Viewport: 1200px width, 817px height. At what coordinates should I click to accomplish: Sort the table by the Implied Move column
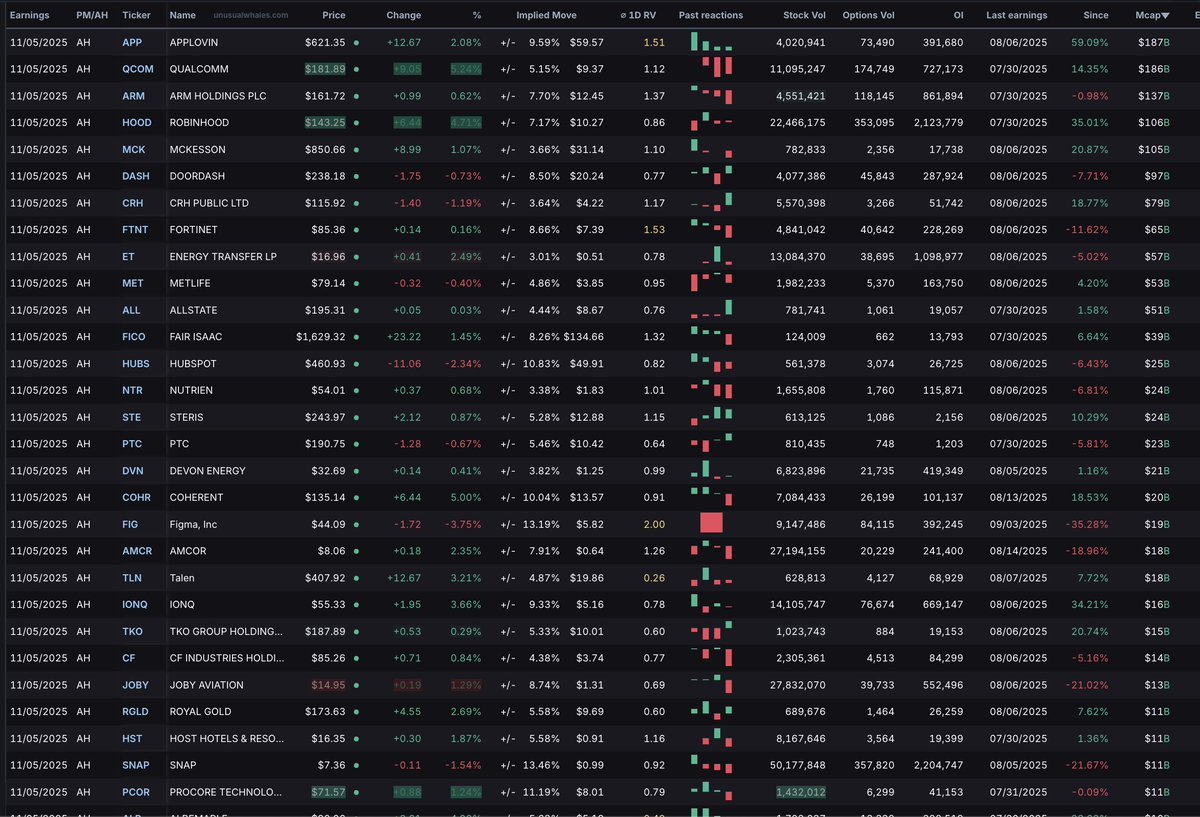click(545, 16)
